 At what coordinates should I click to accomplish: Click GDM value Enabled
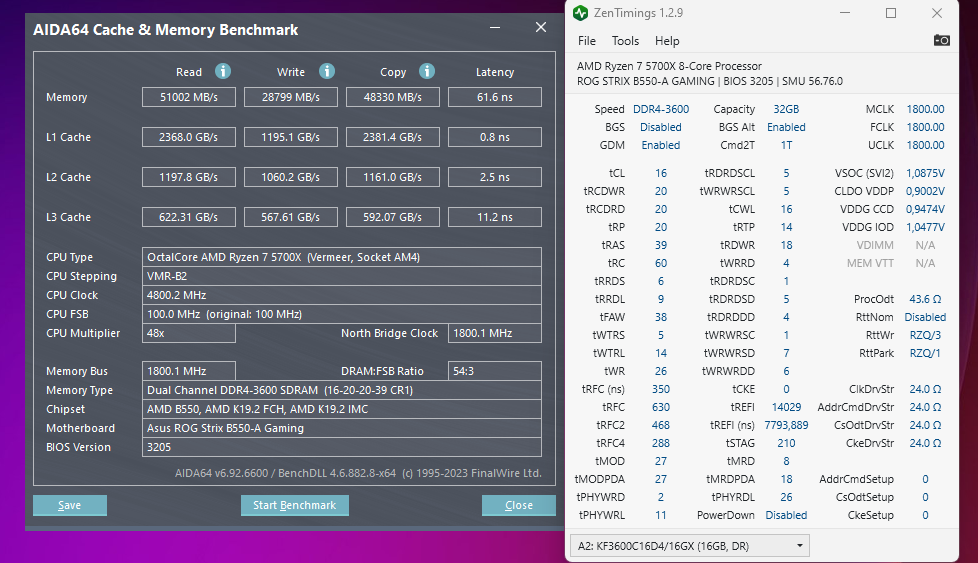pyautogui.click(x=661, y=145)
